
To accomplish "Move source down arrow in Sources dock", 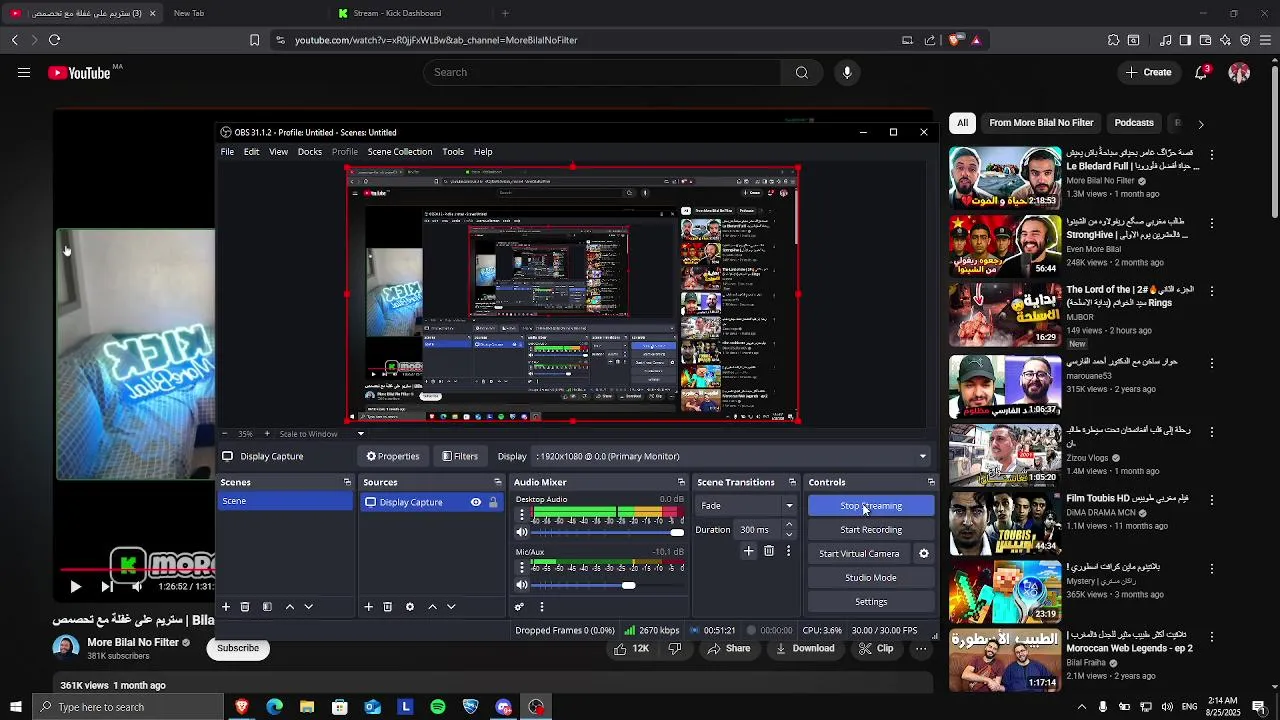I will (451, 607).
